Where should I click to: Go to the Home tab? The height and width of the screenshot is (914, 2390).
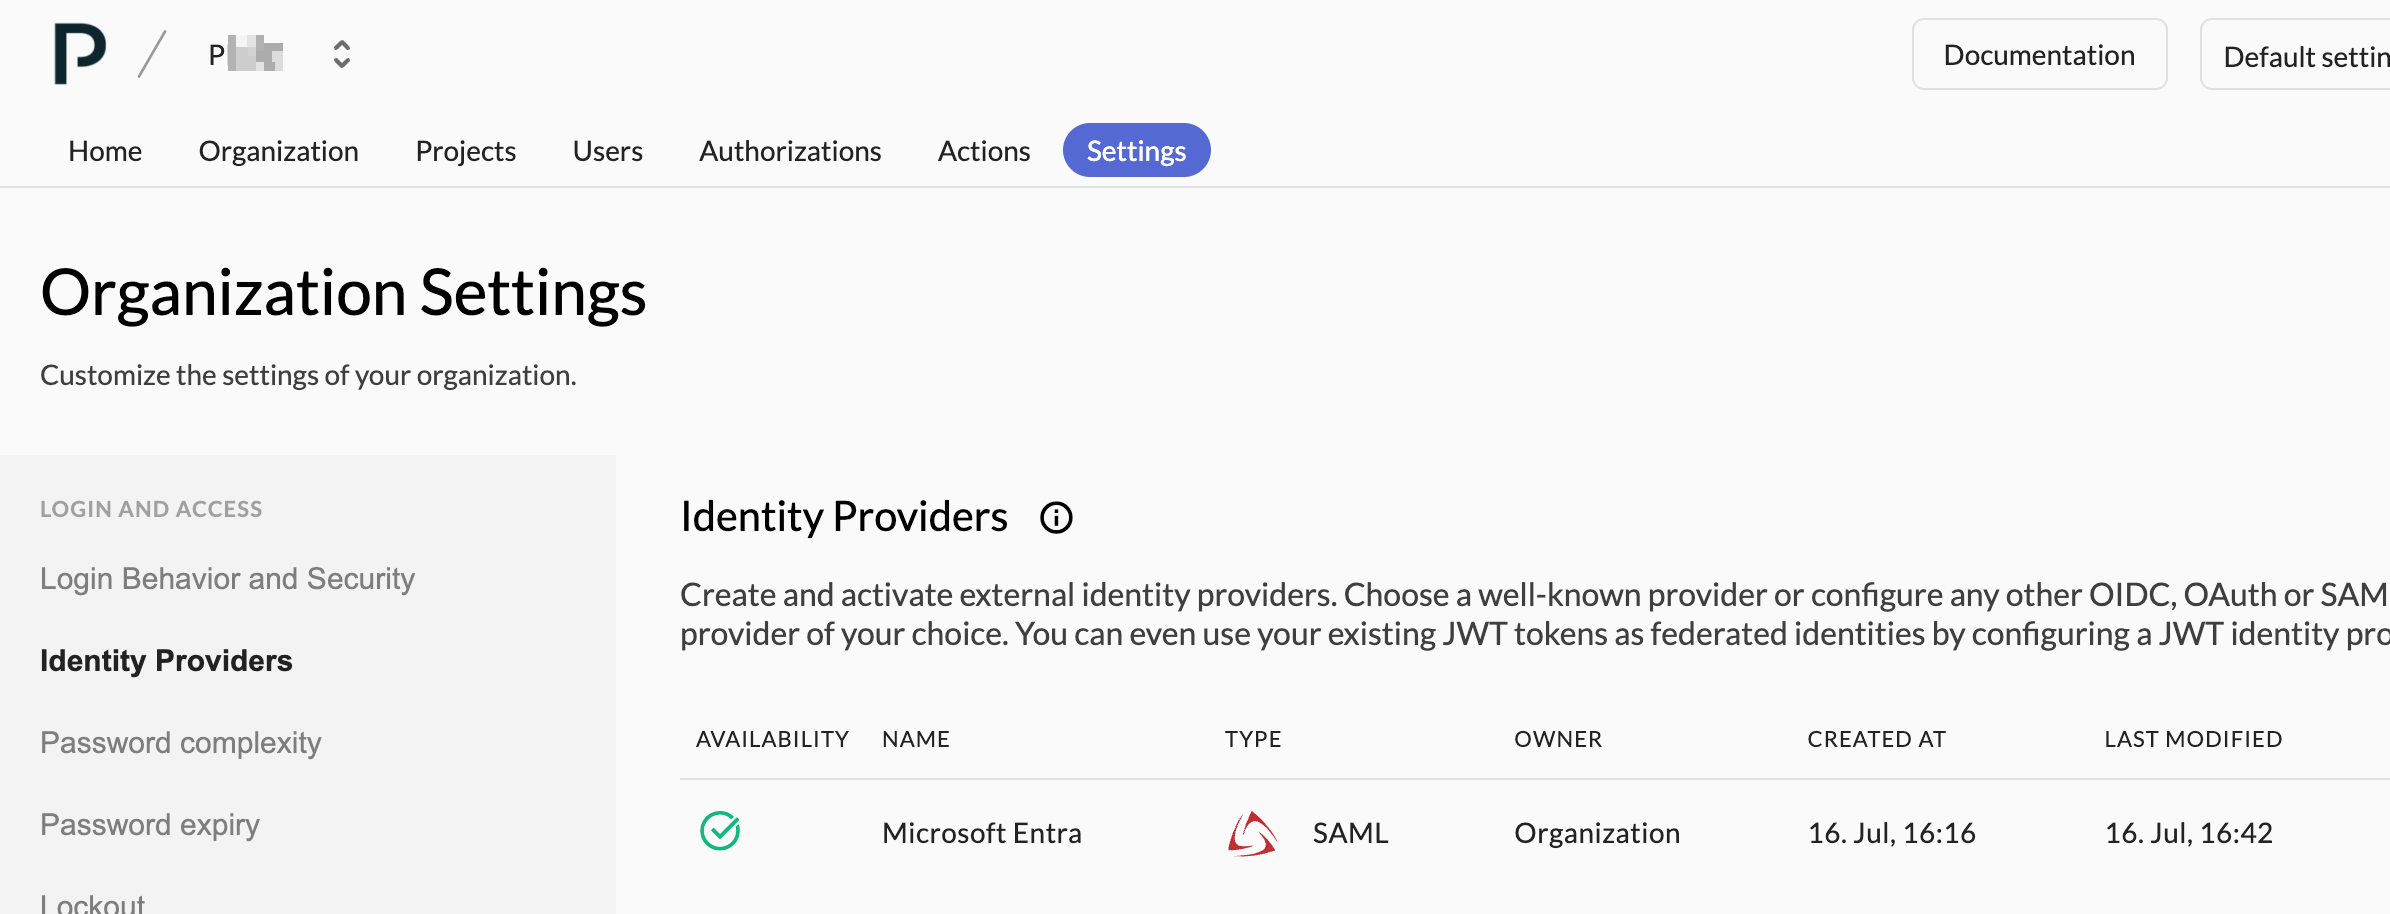[x=105, y=151]
